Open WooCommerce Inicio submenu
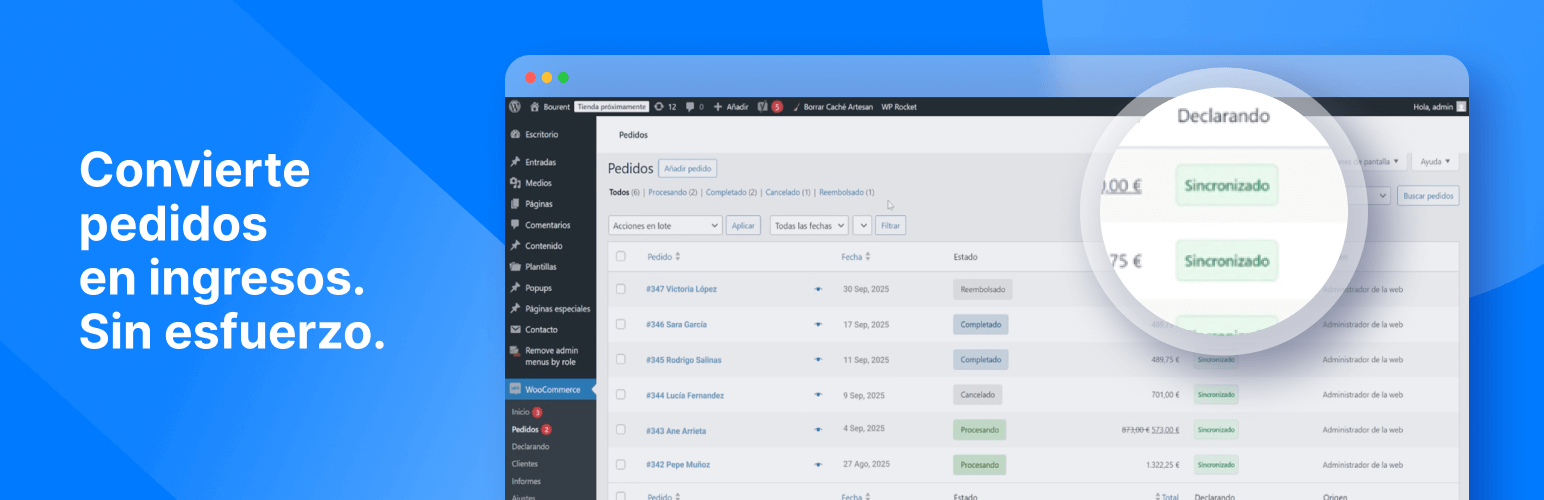The height and width of the screenshot is (500, 1544). point(520,412)
